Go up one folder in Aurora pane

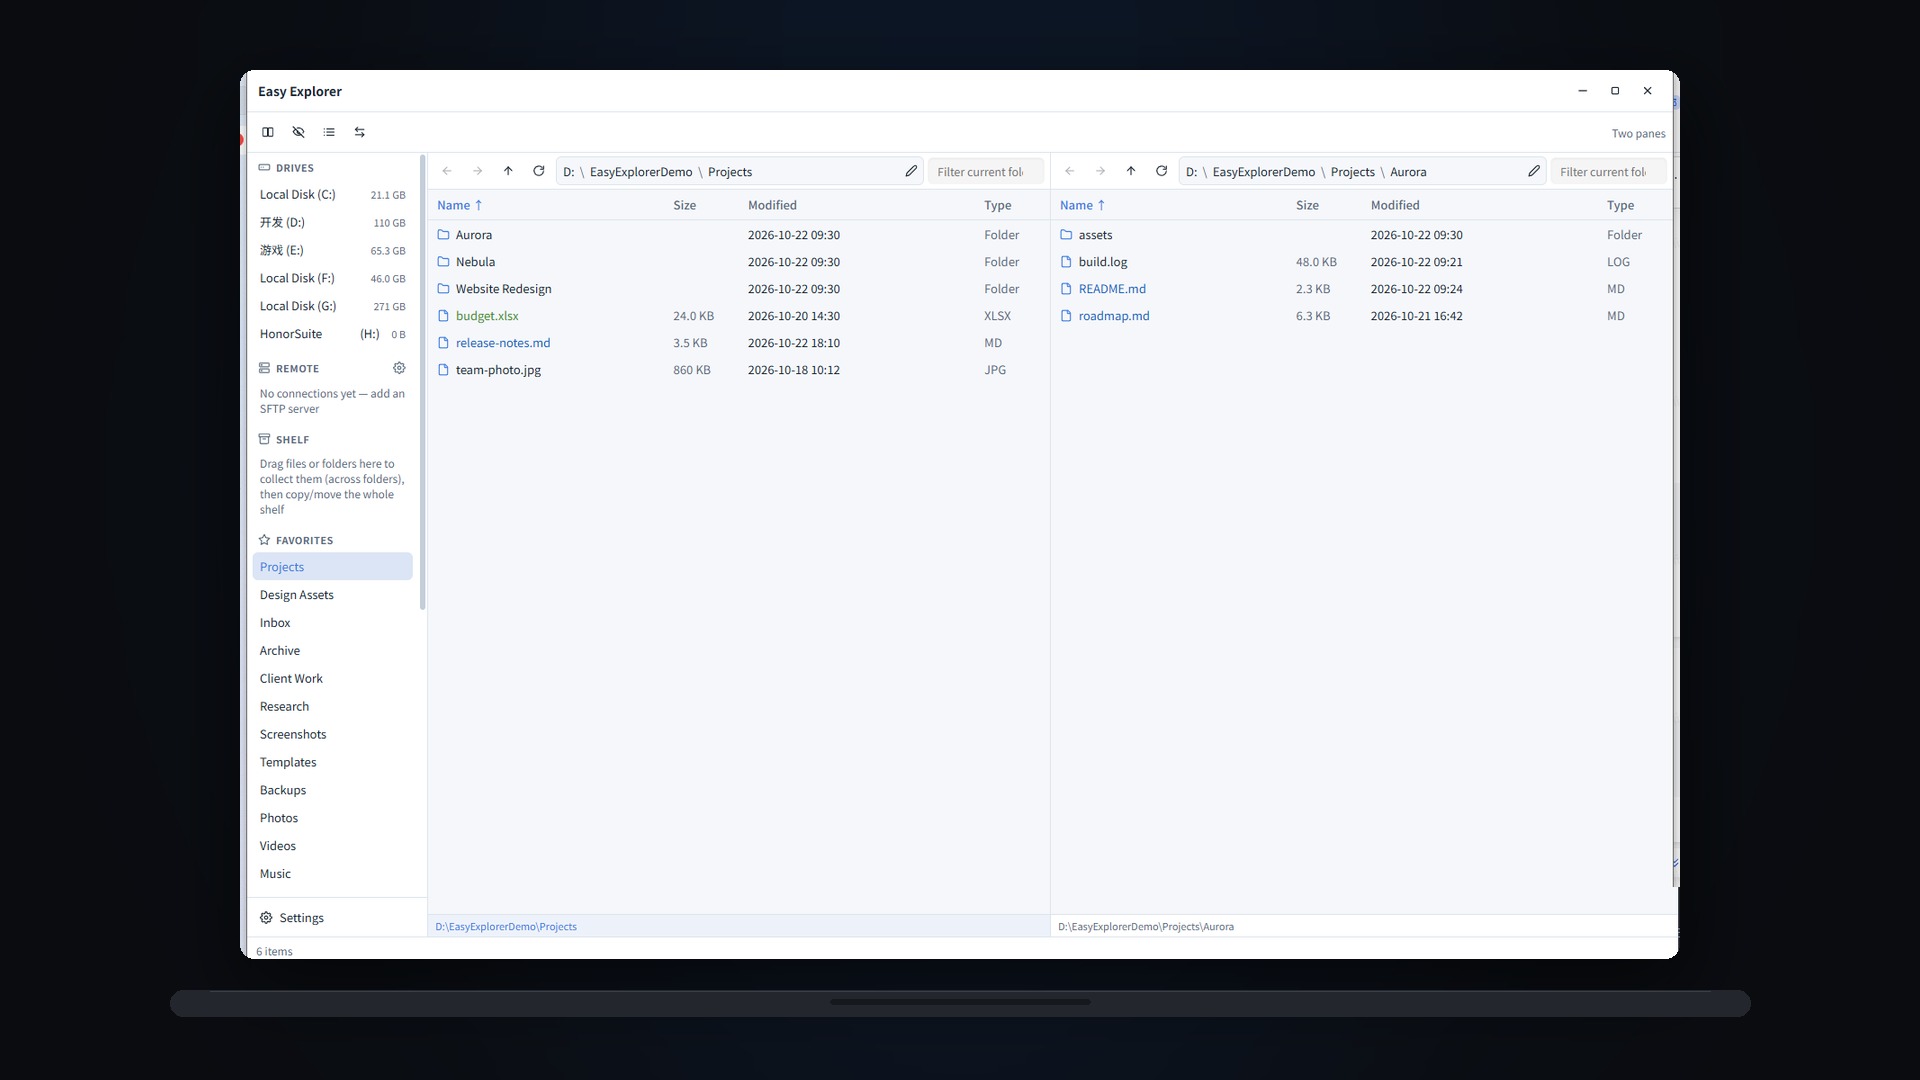tap(1131, 171)
